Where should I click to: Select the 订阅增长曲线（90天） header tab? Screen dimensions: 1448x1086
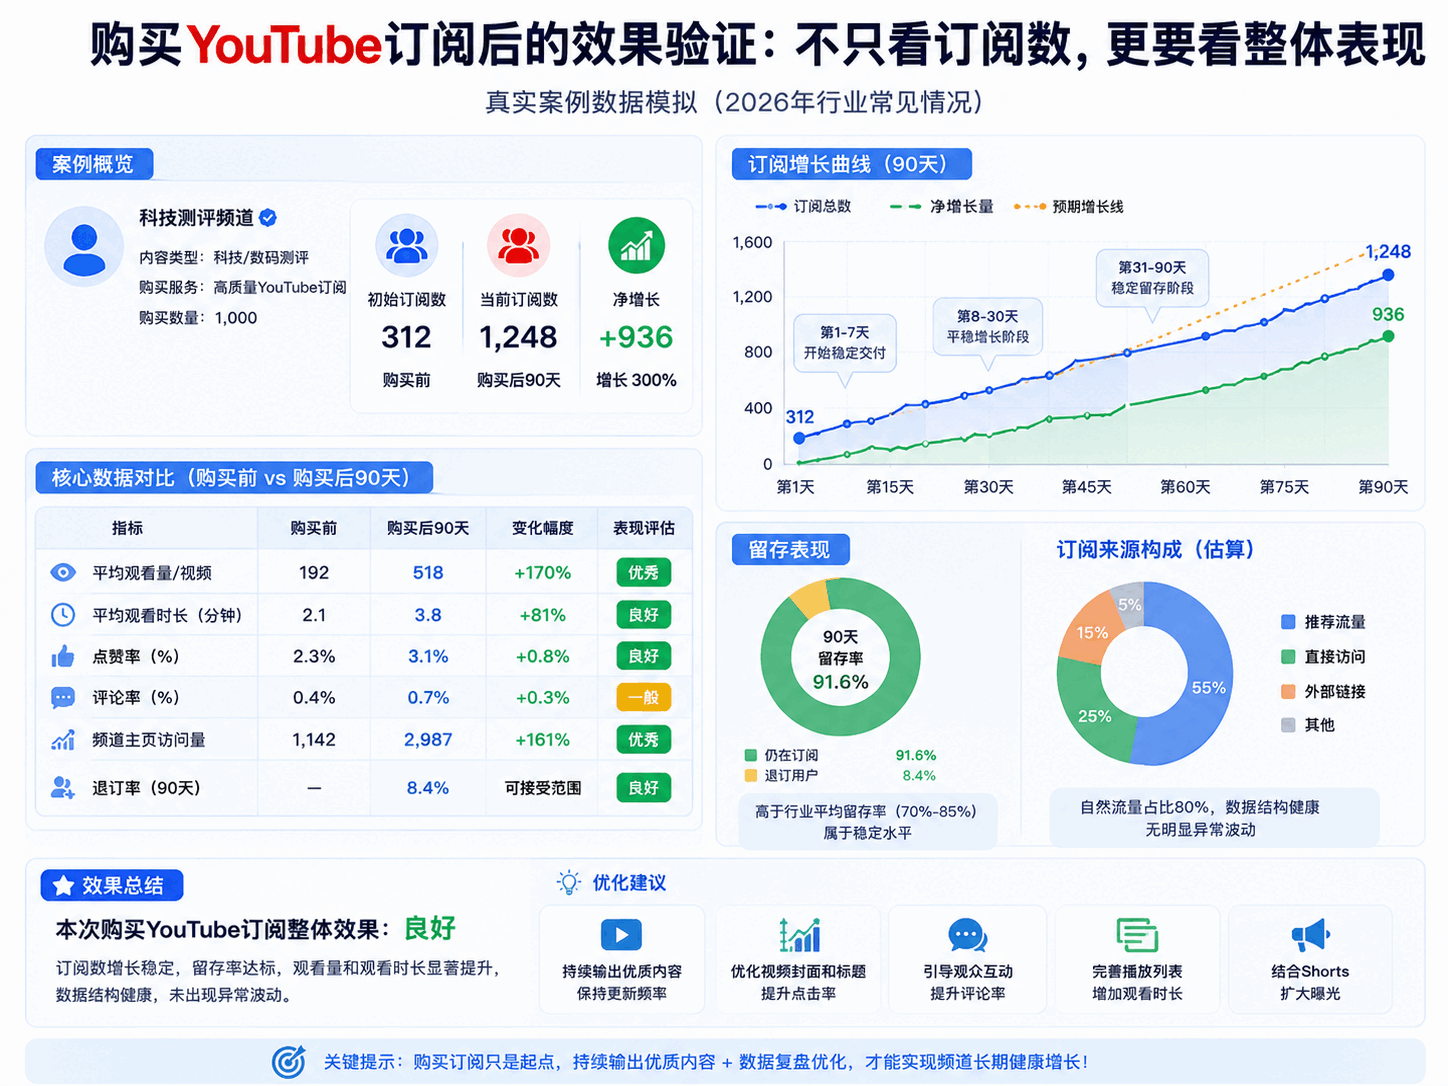852,164
